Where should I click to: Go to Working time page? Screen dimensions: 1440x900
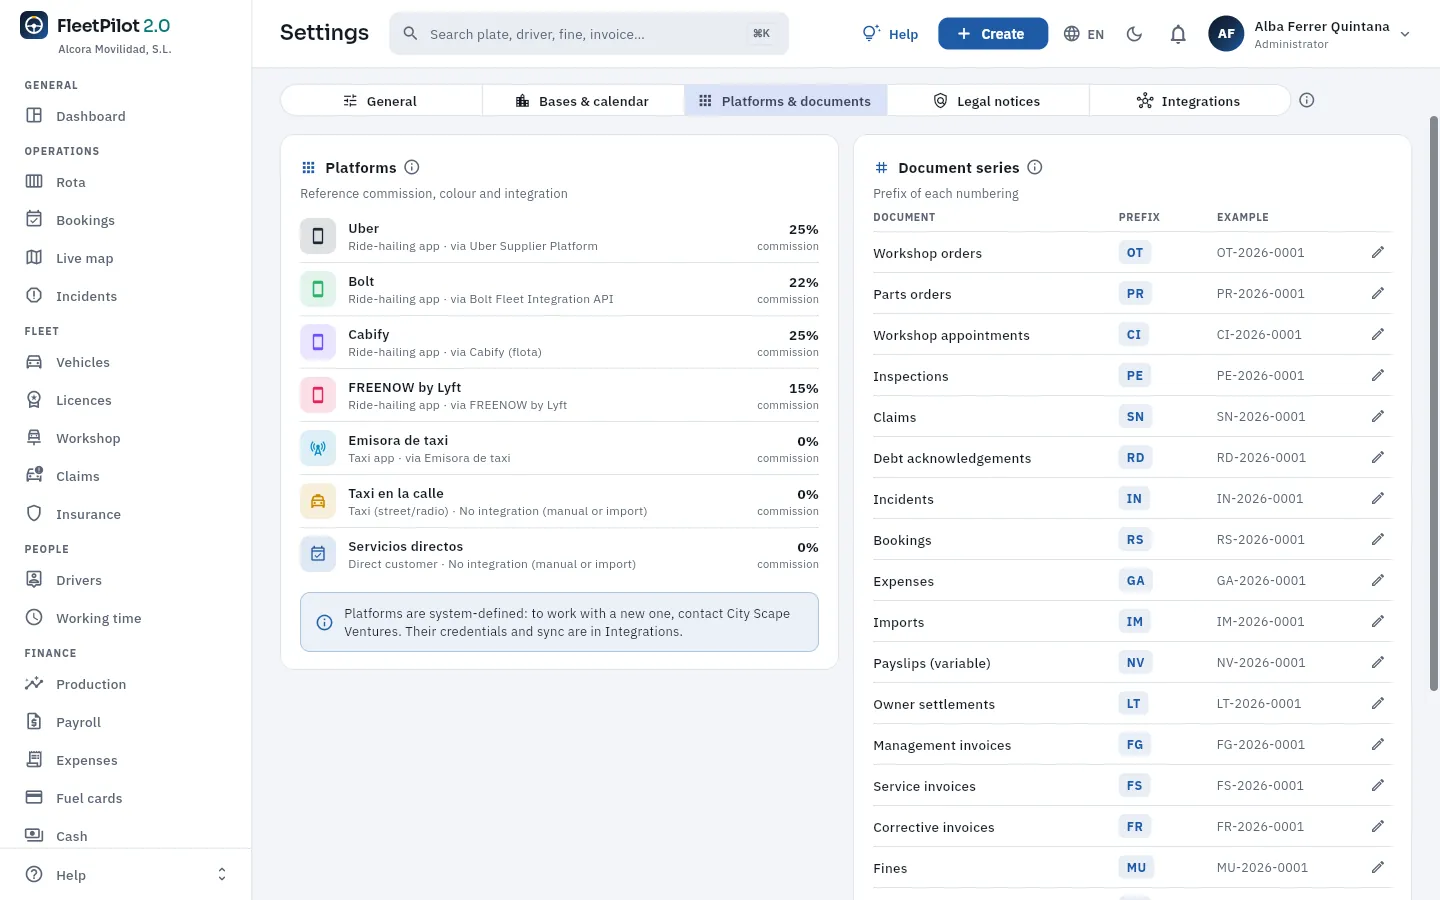pos(126,618)
